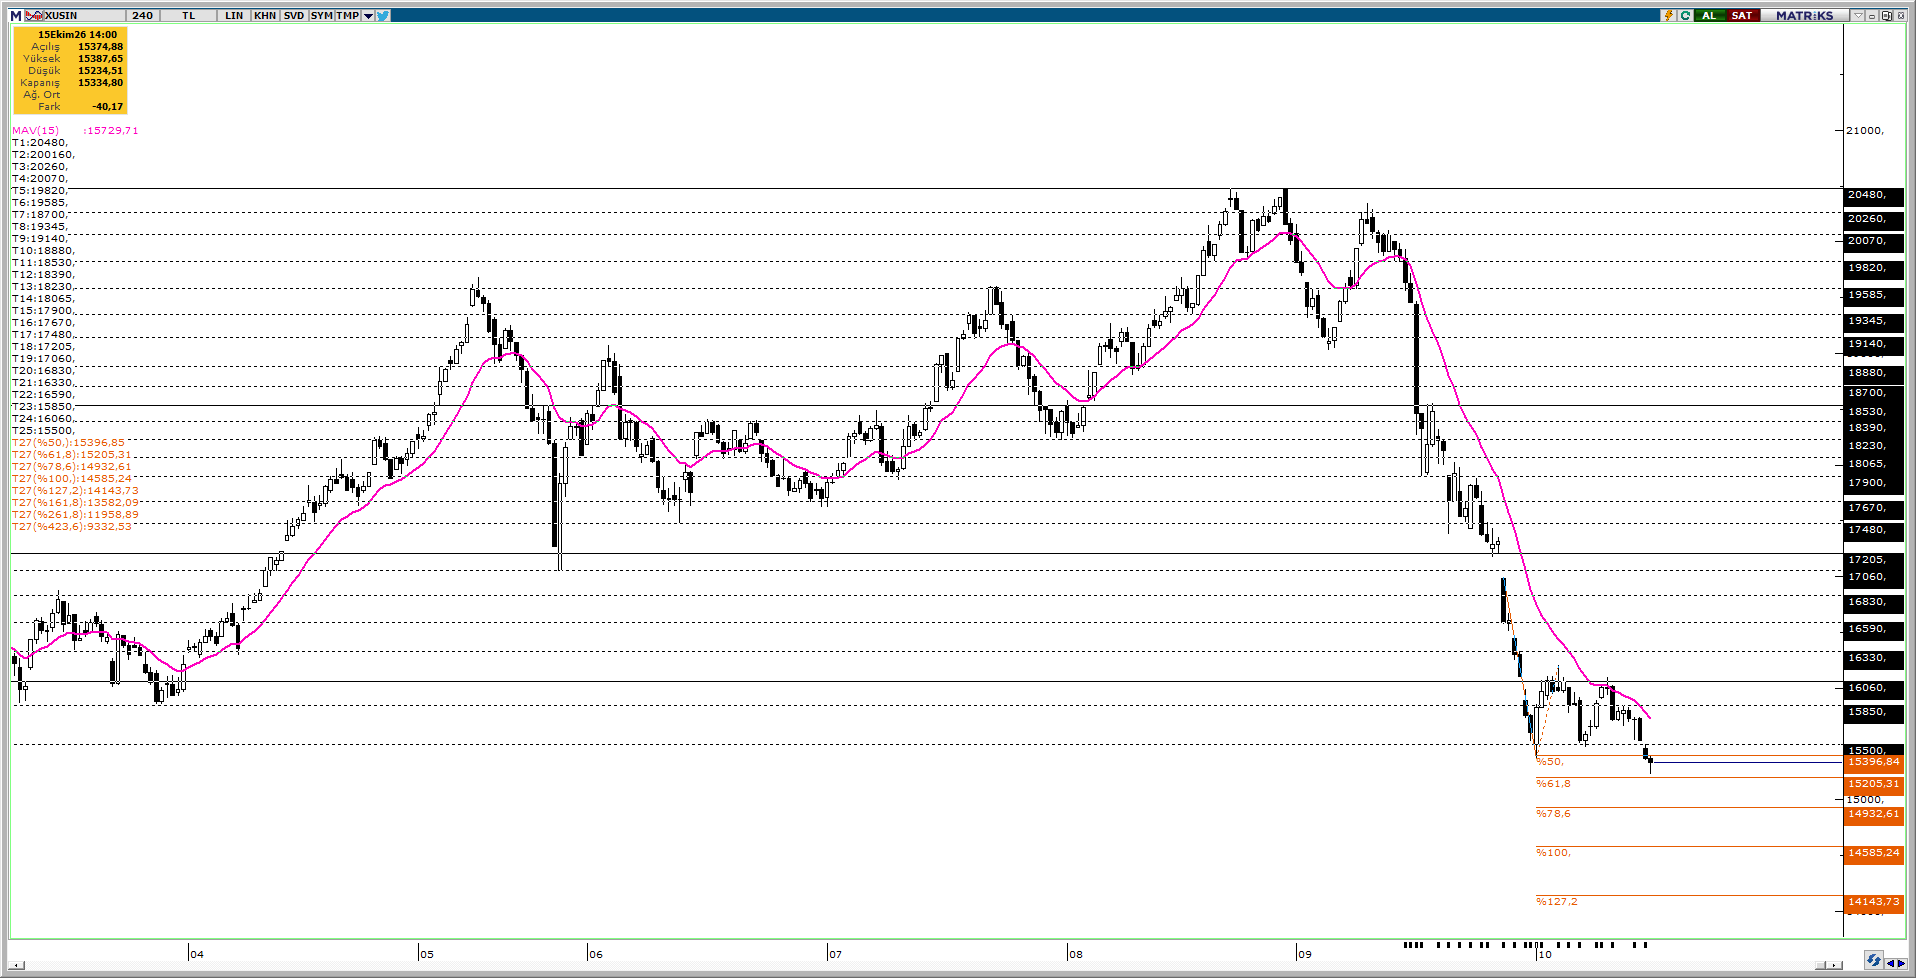
Task: Click the Twitter bird icon
Action: (x=383, y=16)
